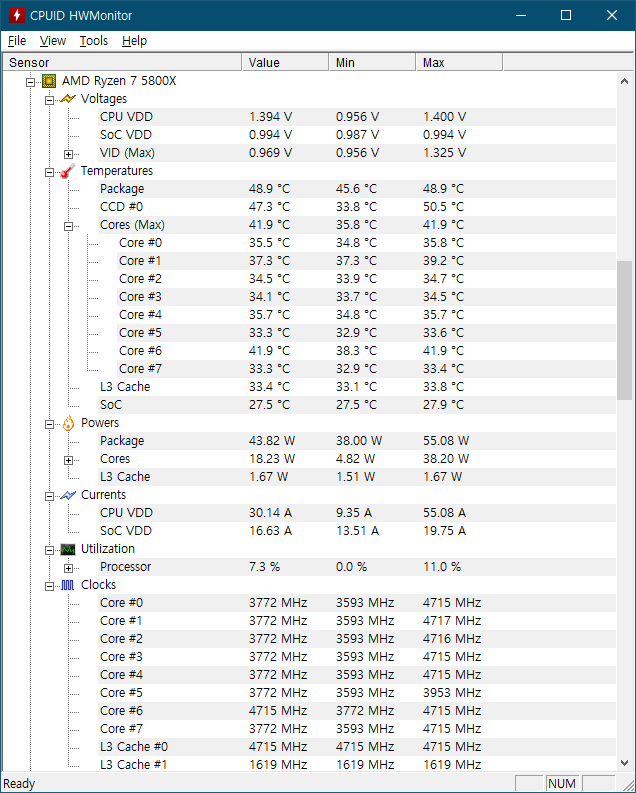Open the Tools menu

coord(94,41)
